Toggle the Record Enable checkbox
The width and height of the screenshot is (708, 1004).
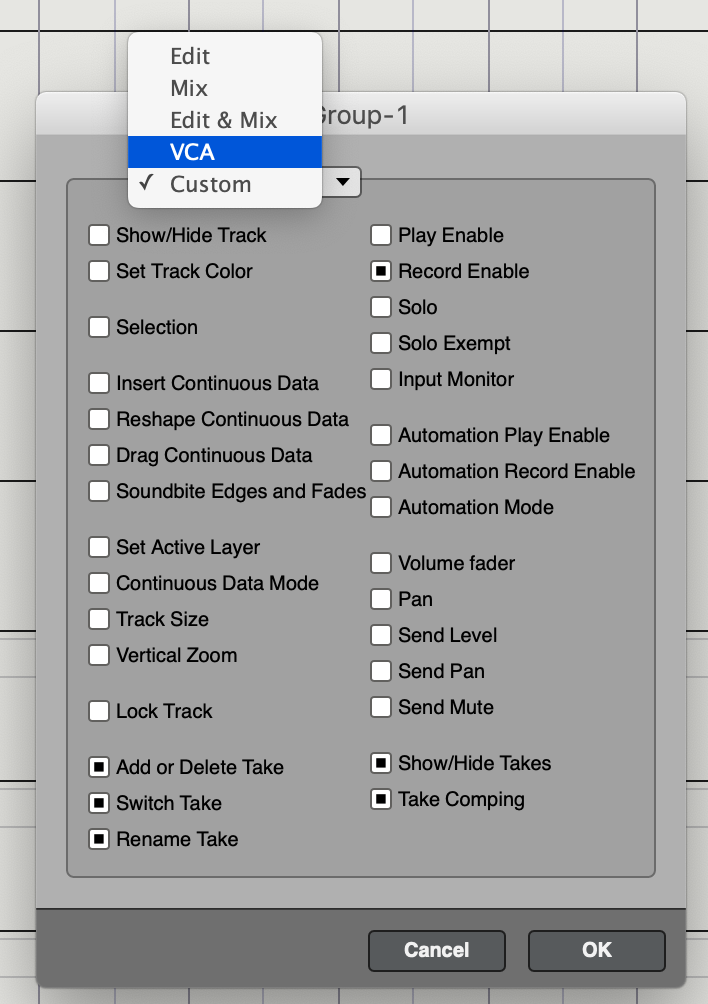[381, 271]
